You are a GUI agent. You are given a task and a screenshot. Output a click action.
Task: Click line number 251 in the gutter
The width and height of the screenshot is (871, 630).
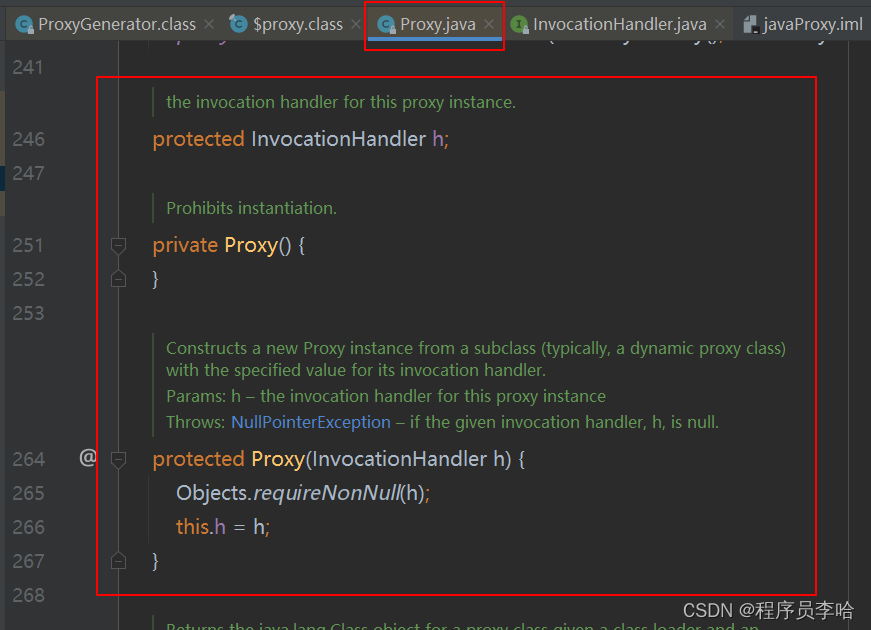tap(28, 245)
